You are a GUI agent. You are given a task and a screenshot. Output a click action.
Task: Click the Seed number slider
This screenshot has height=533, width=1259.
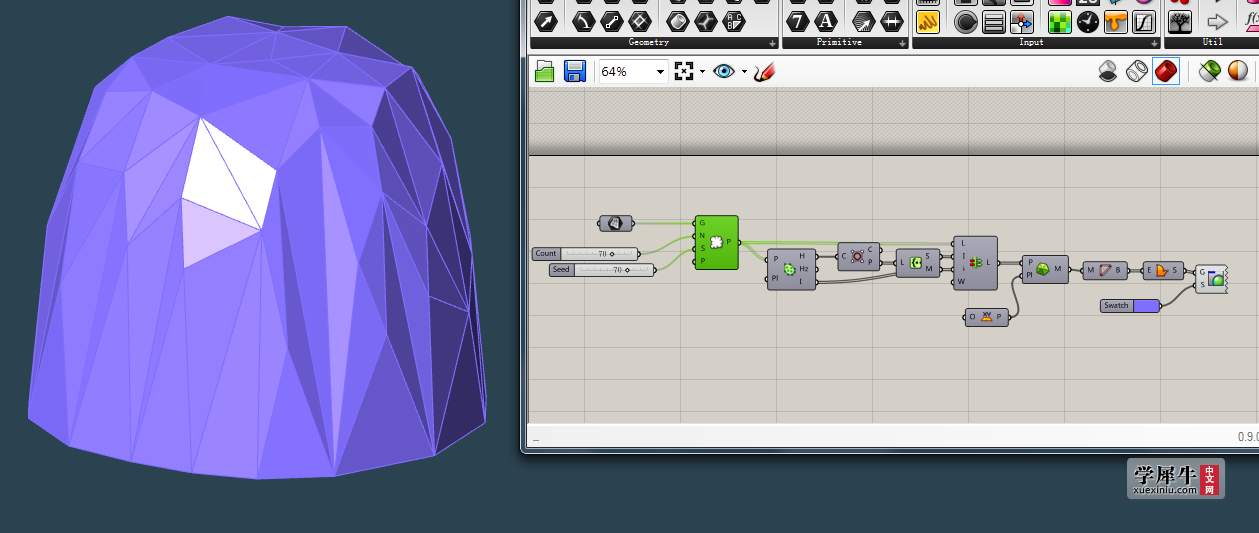pyautogui.click(x=603, y=270)
